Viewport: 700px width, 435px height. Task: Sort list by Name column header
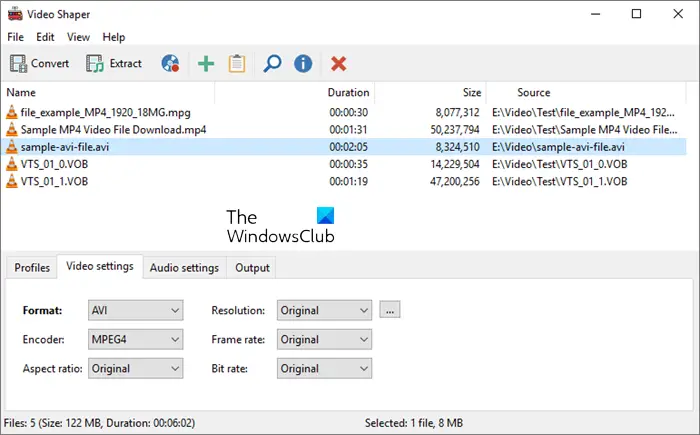click(x=108, y=92)
